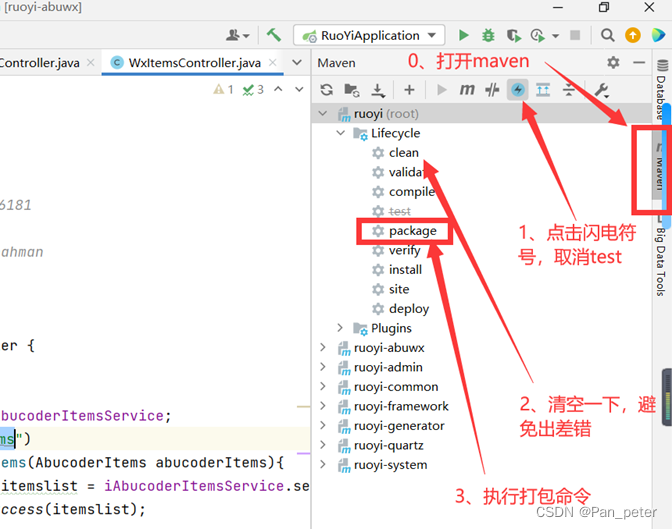Hide the Maven panel minus icon
The width and height of the screenshot is (672, 529).
coord(639,63)
